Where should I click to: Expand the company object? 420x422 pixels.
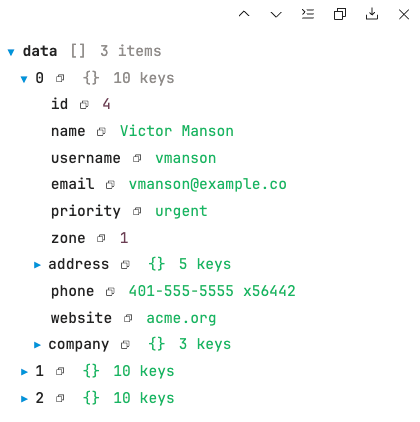coord(37,345)
